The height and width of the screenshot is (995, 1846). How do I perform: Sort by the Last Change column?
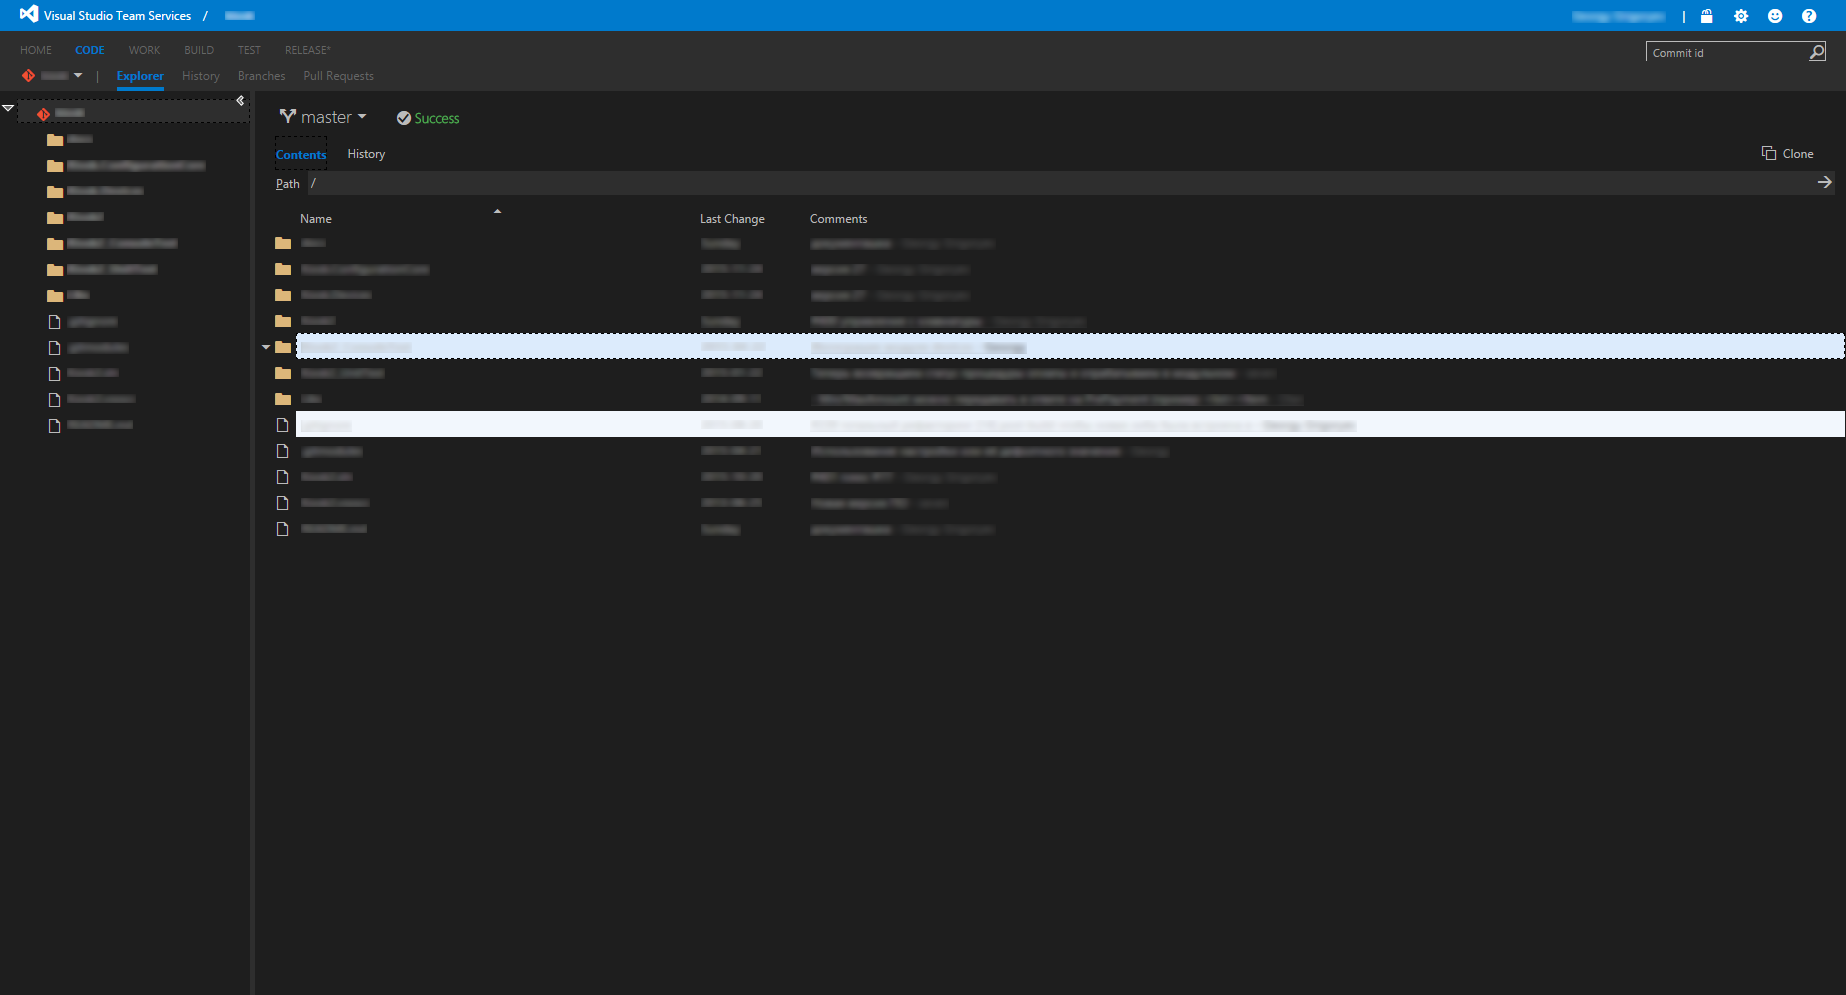coord(732,219)
